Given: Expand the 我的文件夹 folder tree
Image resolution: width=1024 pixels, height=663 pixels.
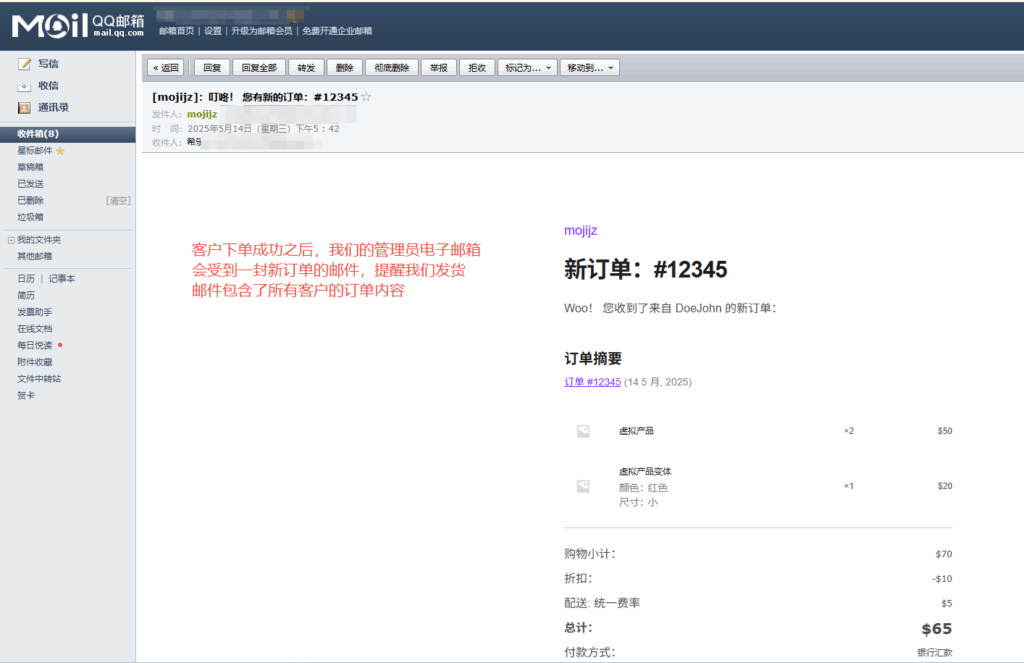Looking at the screenshot, I should (x=11, y=240).
